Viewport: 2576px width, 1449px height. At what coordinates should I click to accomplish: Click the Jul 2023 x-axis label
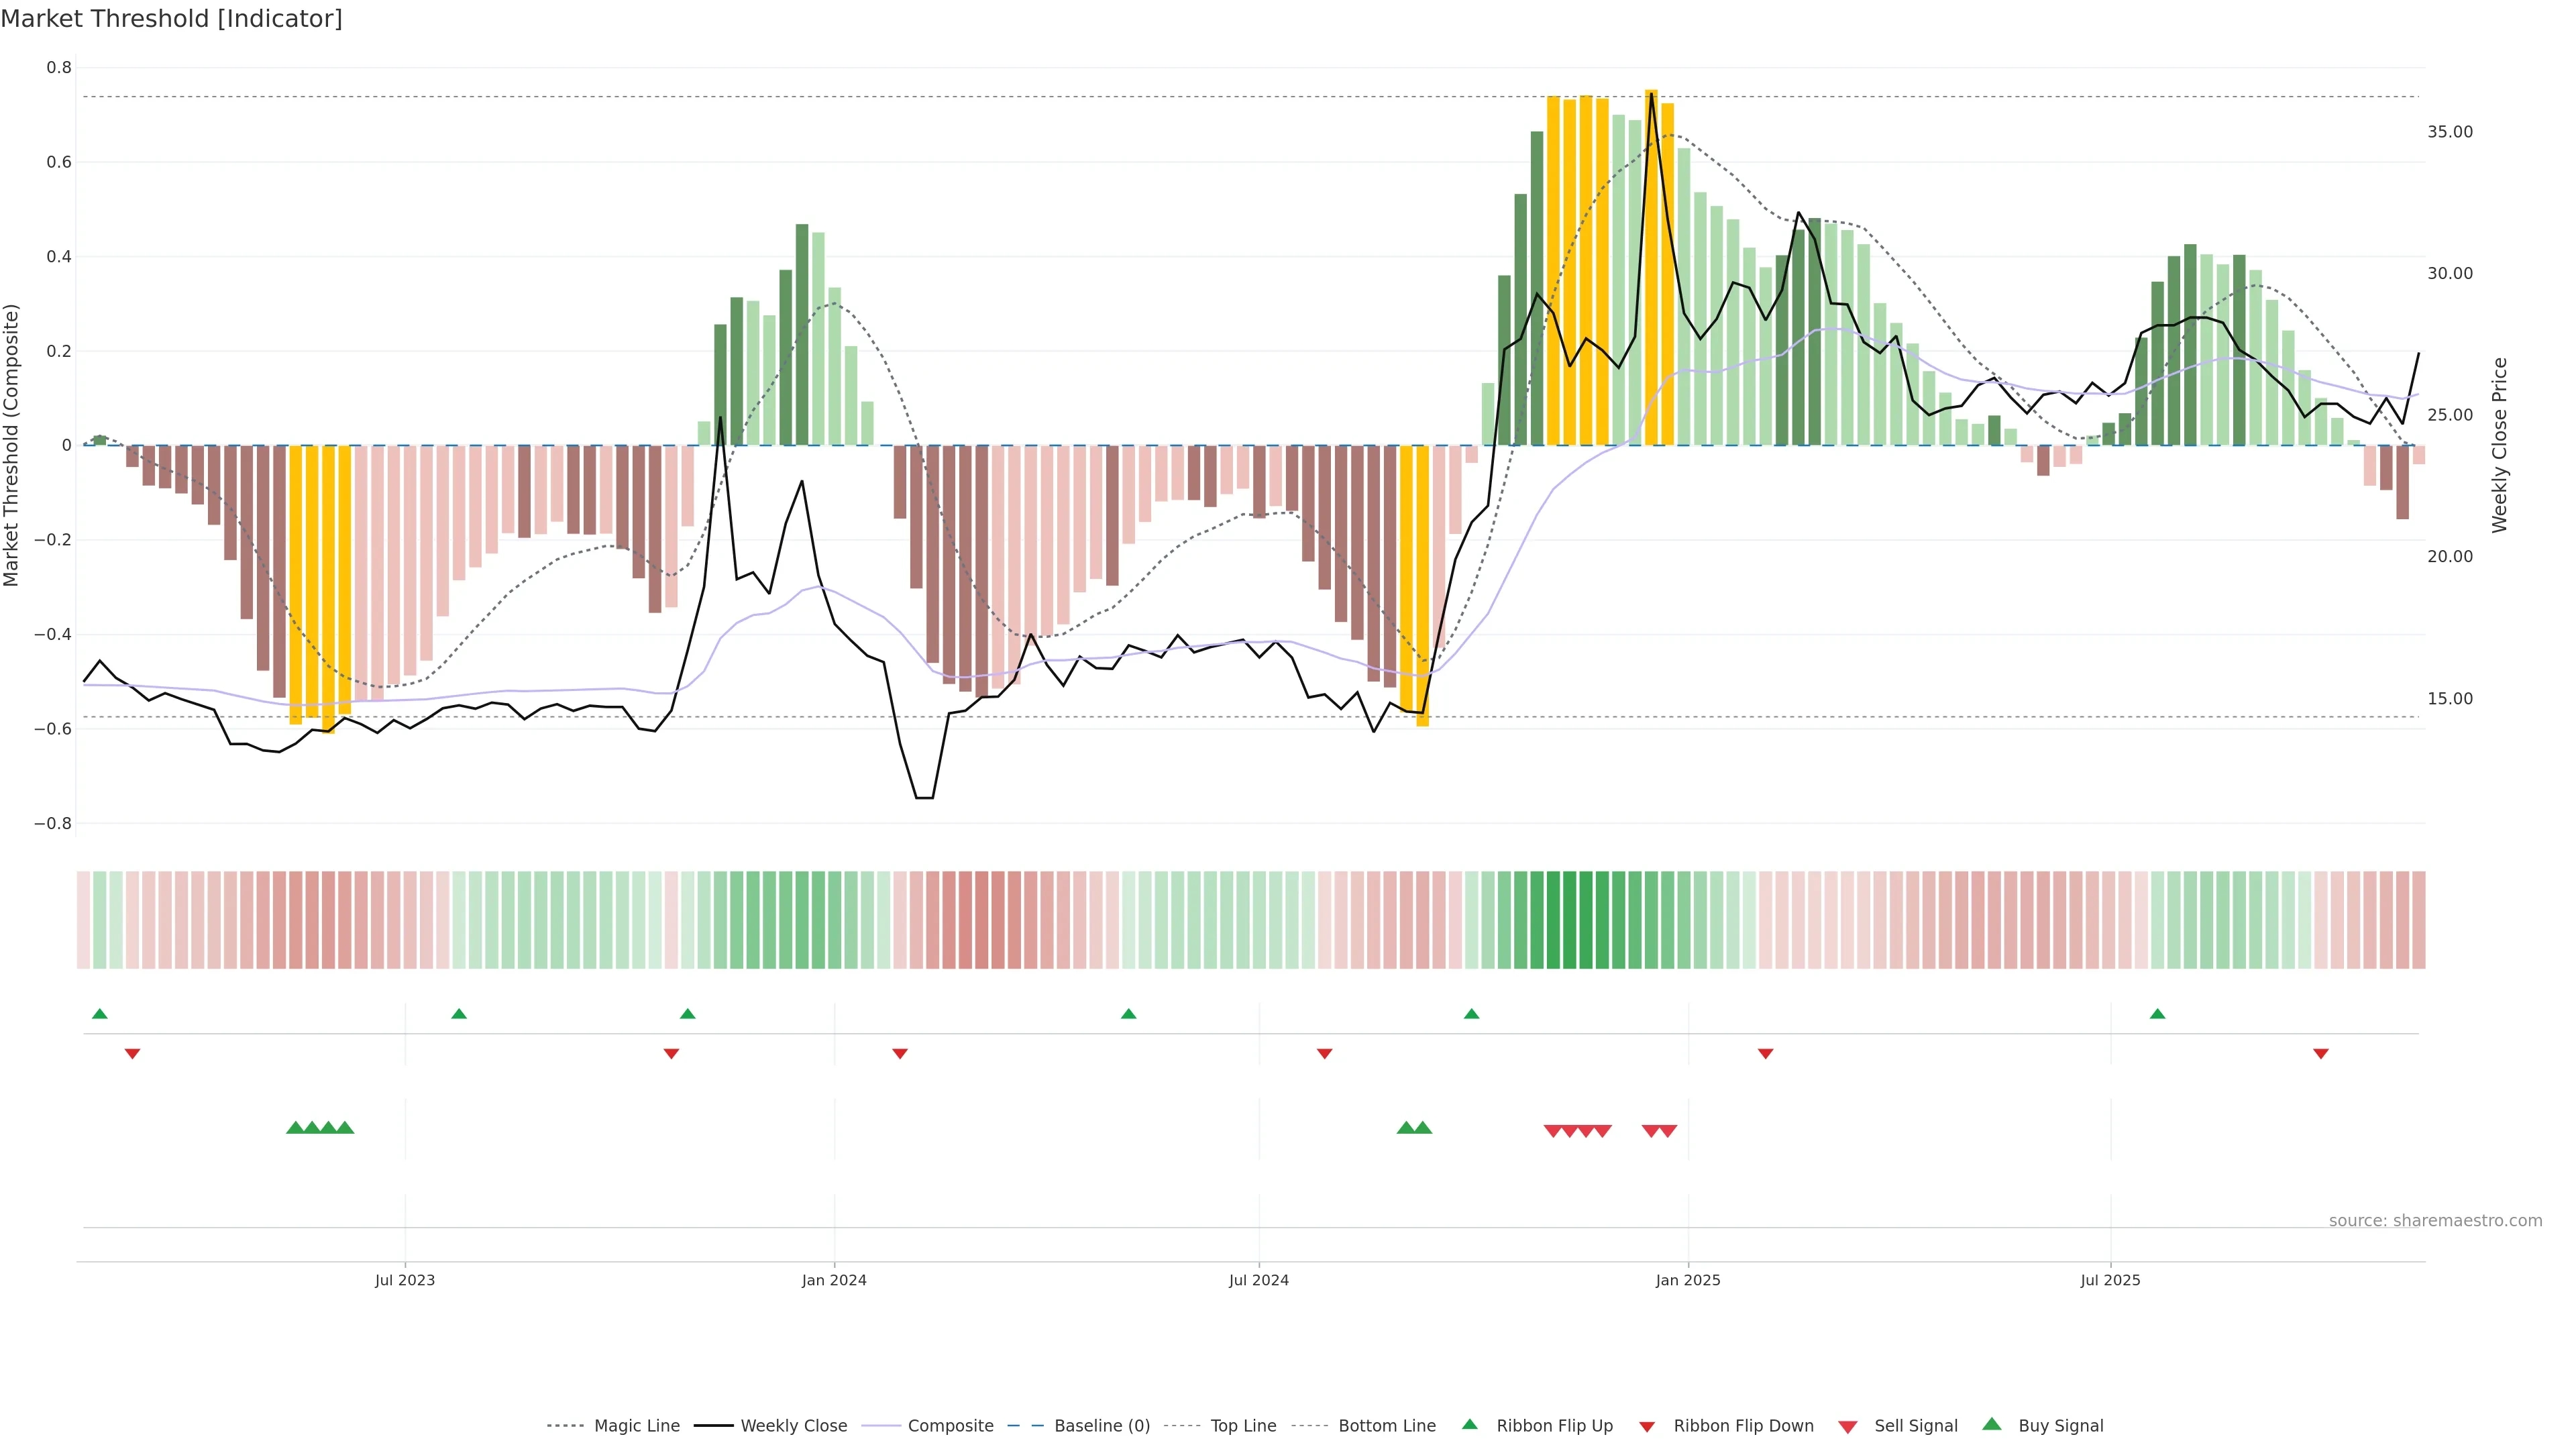coord(405,1280)
